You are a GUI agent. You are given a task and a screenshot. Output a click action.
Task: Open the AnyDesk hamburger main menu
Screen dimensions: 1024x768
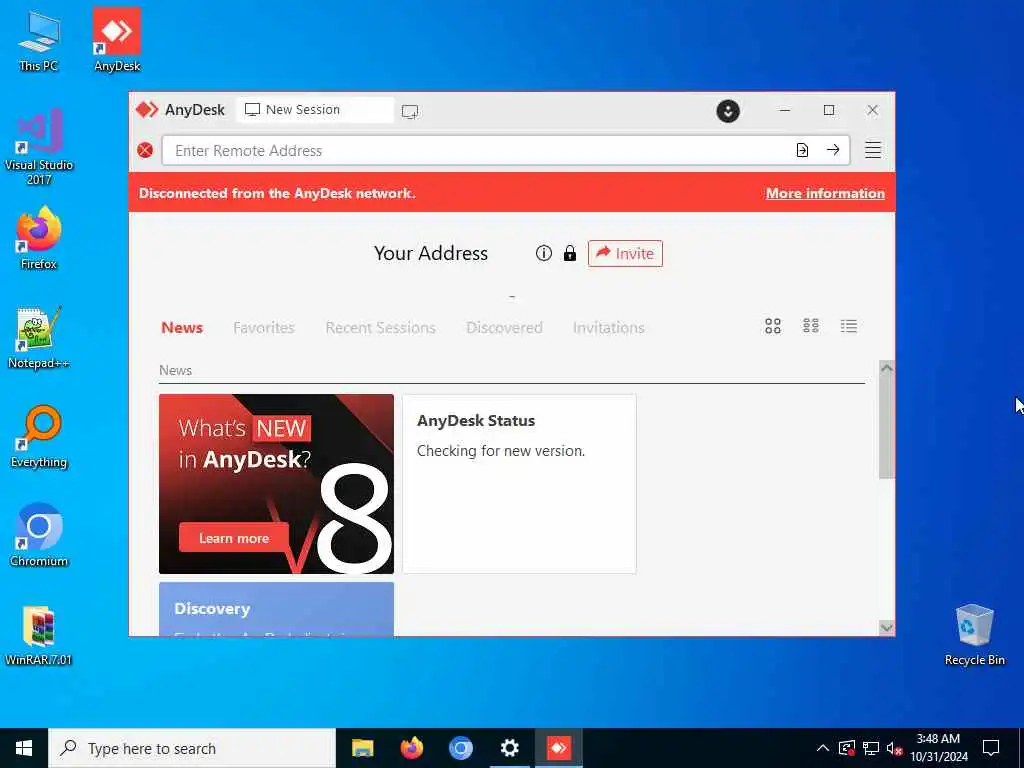[x=872, y=150]
